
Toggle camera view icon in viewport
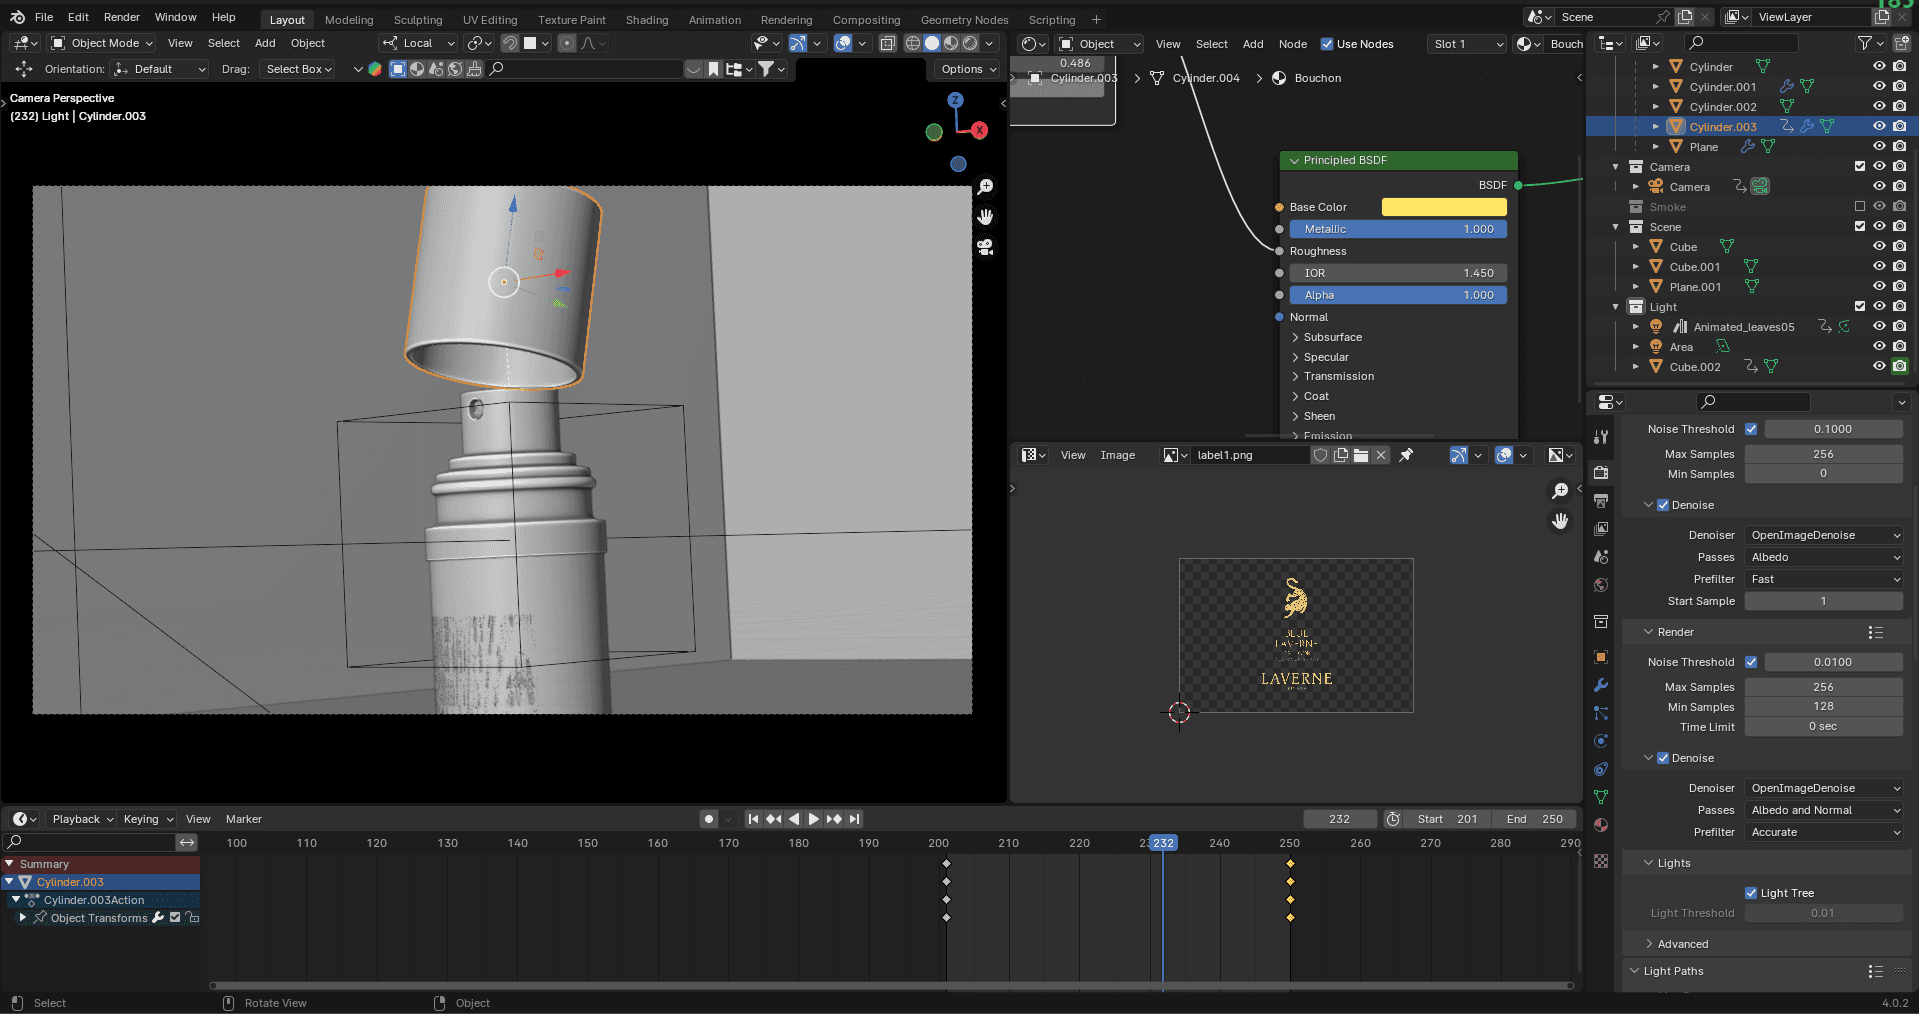(x=985, y=248)
